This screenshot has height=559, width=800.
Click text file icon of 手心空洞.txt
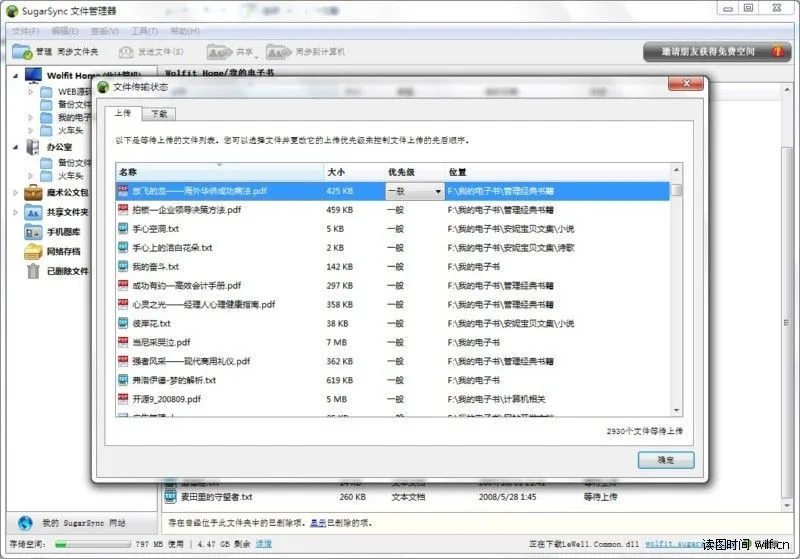coord(123,228)
